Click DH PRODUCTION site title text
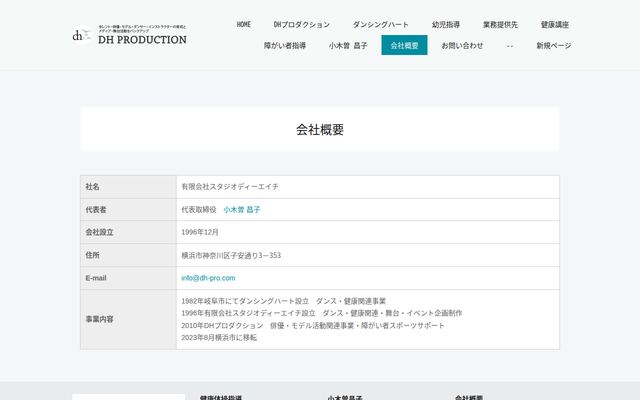 point(142,40)
